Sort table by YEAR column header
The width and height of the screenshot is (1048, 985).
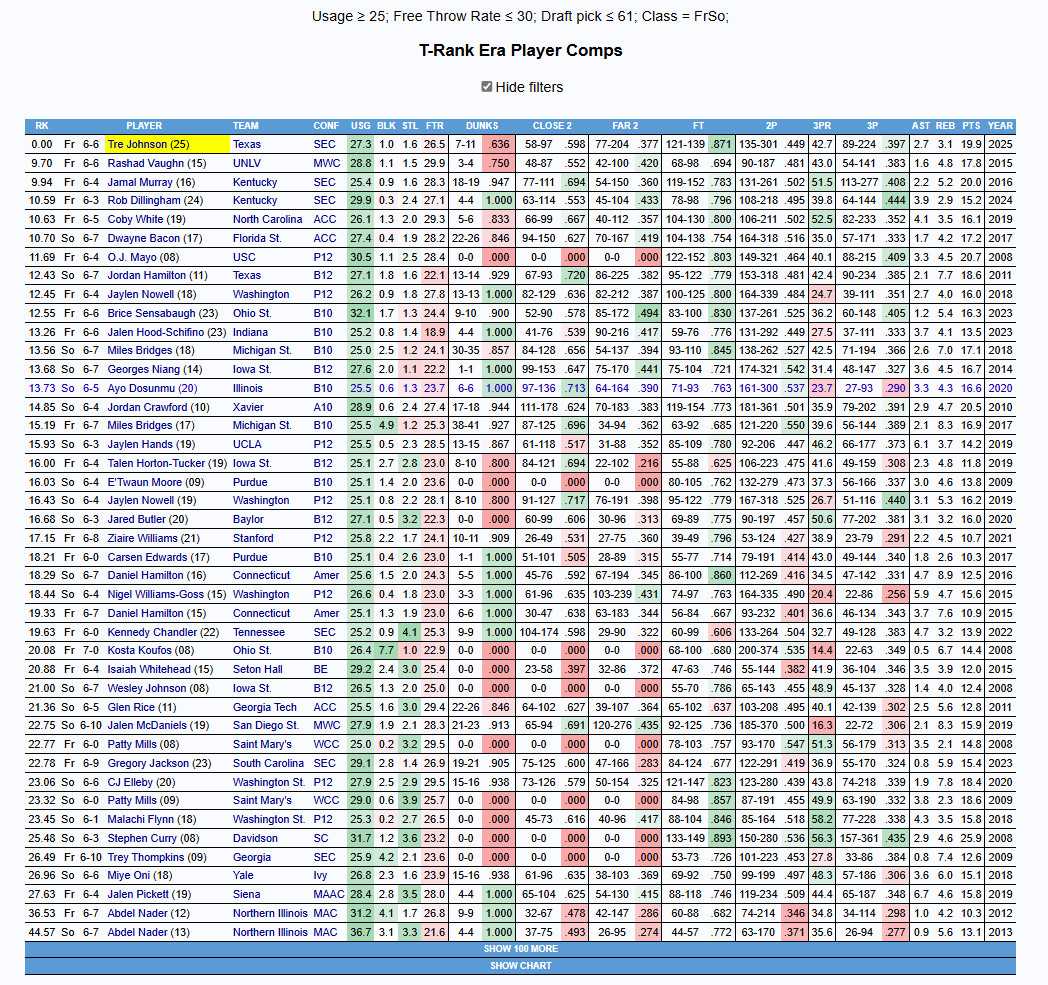click(1000, 126)
